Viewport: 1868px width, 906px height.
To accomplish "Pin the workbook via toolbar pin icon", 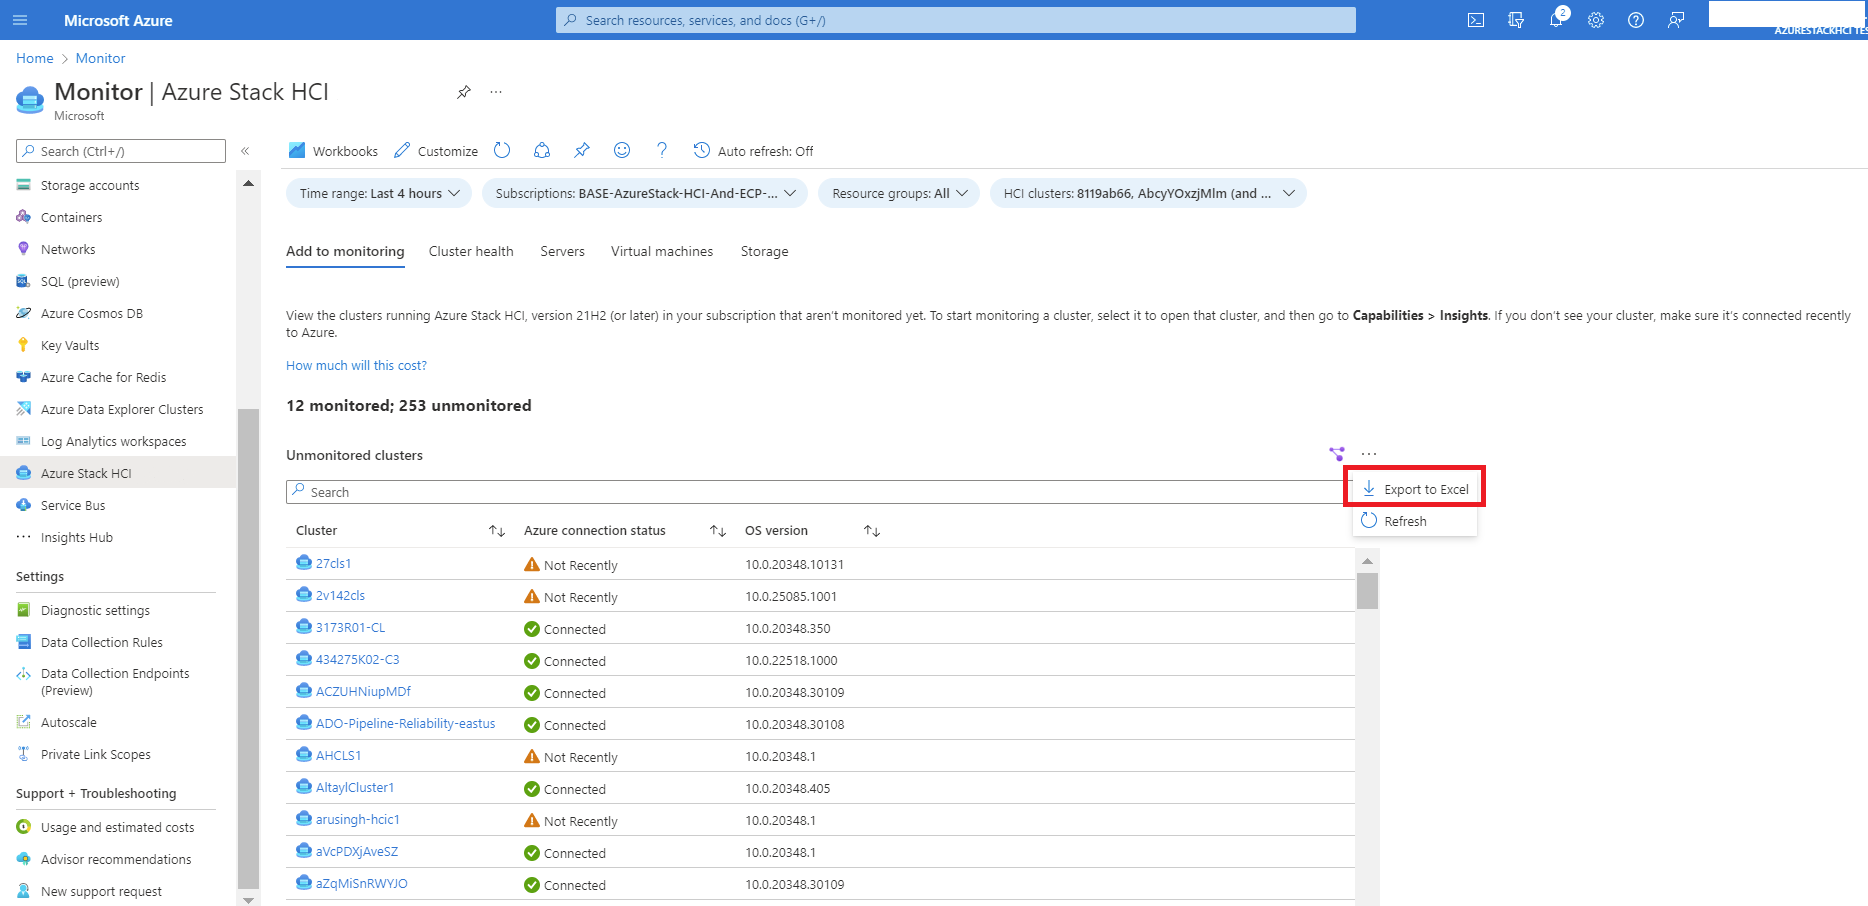I will pyautogui.click(x=582, y=150).
